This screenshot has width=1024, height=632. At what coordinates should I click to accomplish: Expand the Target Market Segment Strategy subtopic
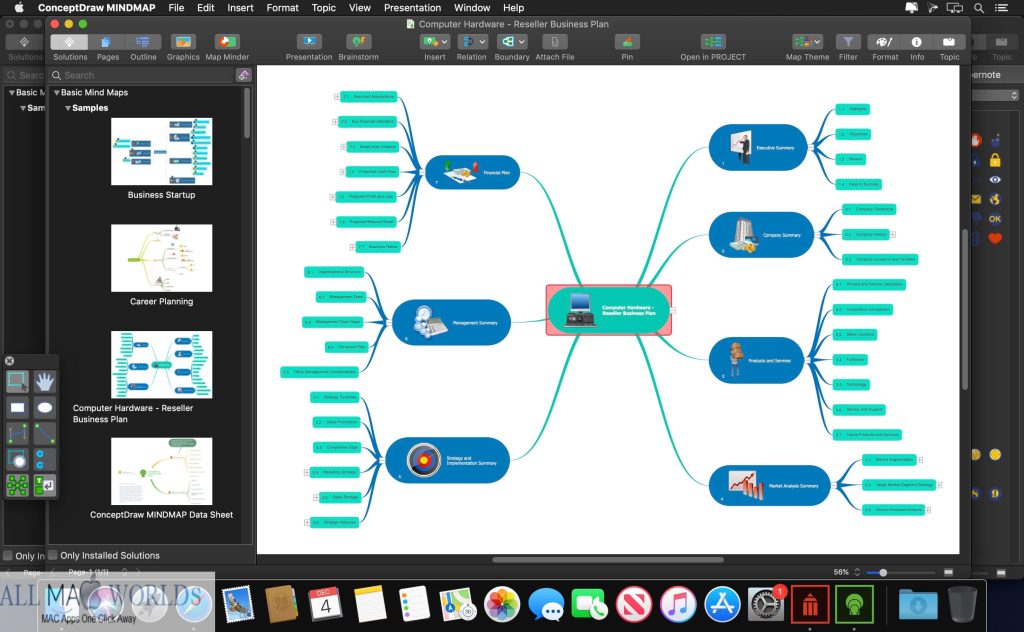tap(940, 484)
